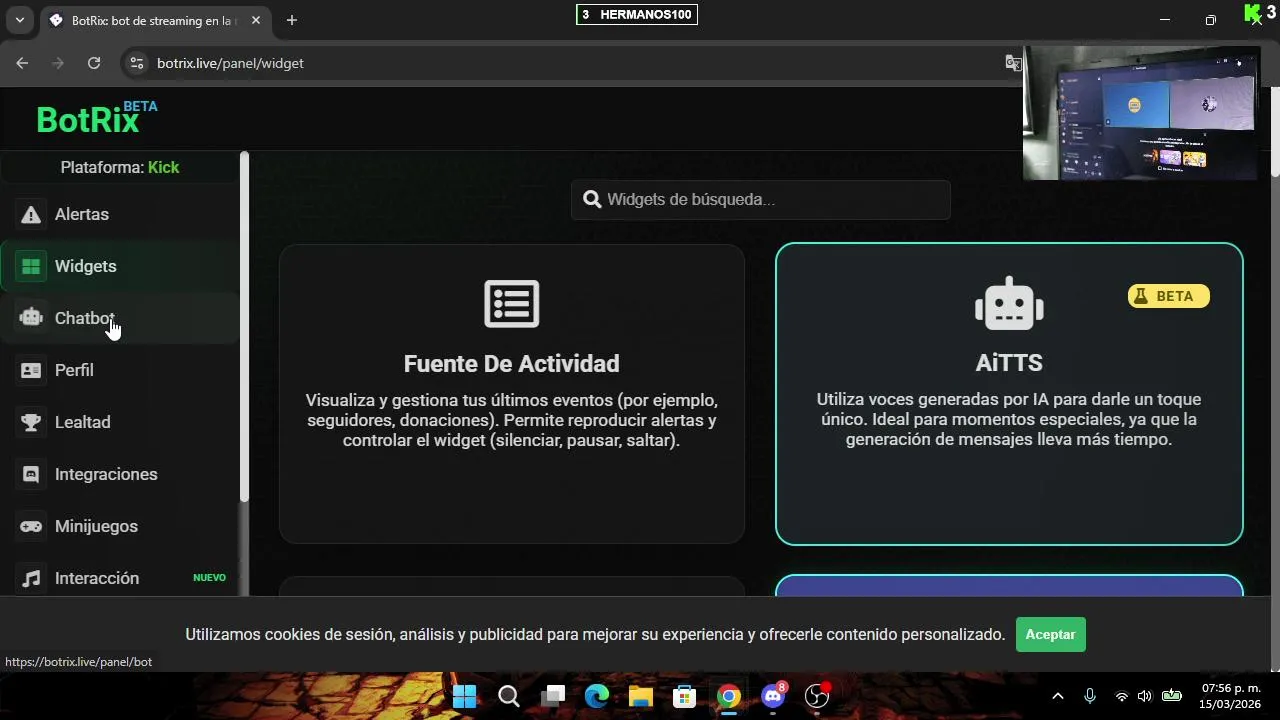The width and height of the screenshot is (1280, 720).
Task: Open OBS Studio from taskbar
Action: pyautogui.click(x=817, y=696)
